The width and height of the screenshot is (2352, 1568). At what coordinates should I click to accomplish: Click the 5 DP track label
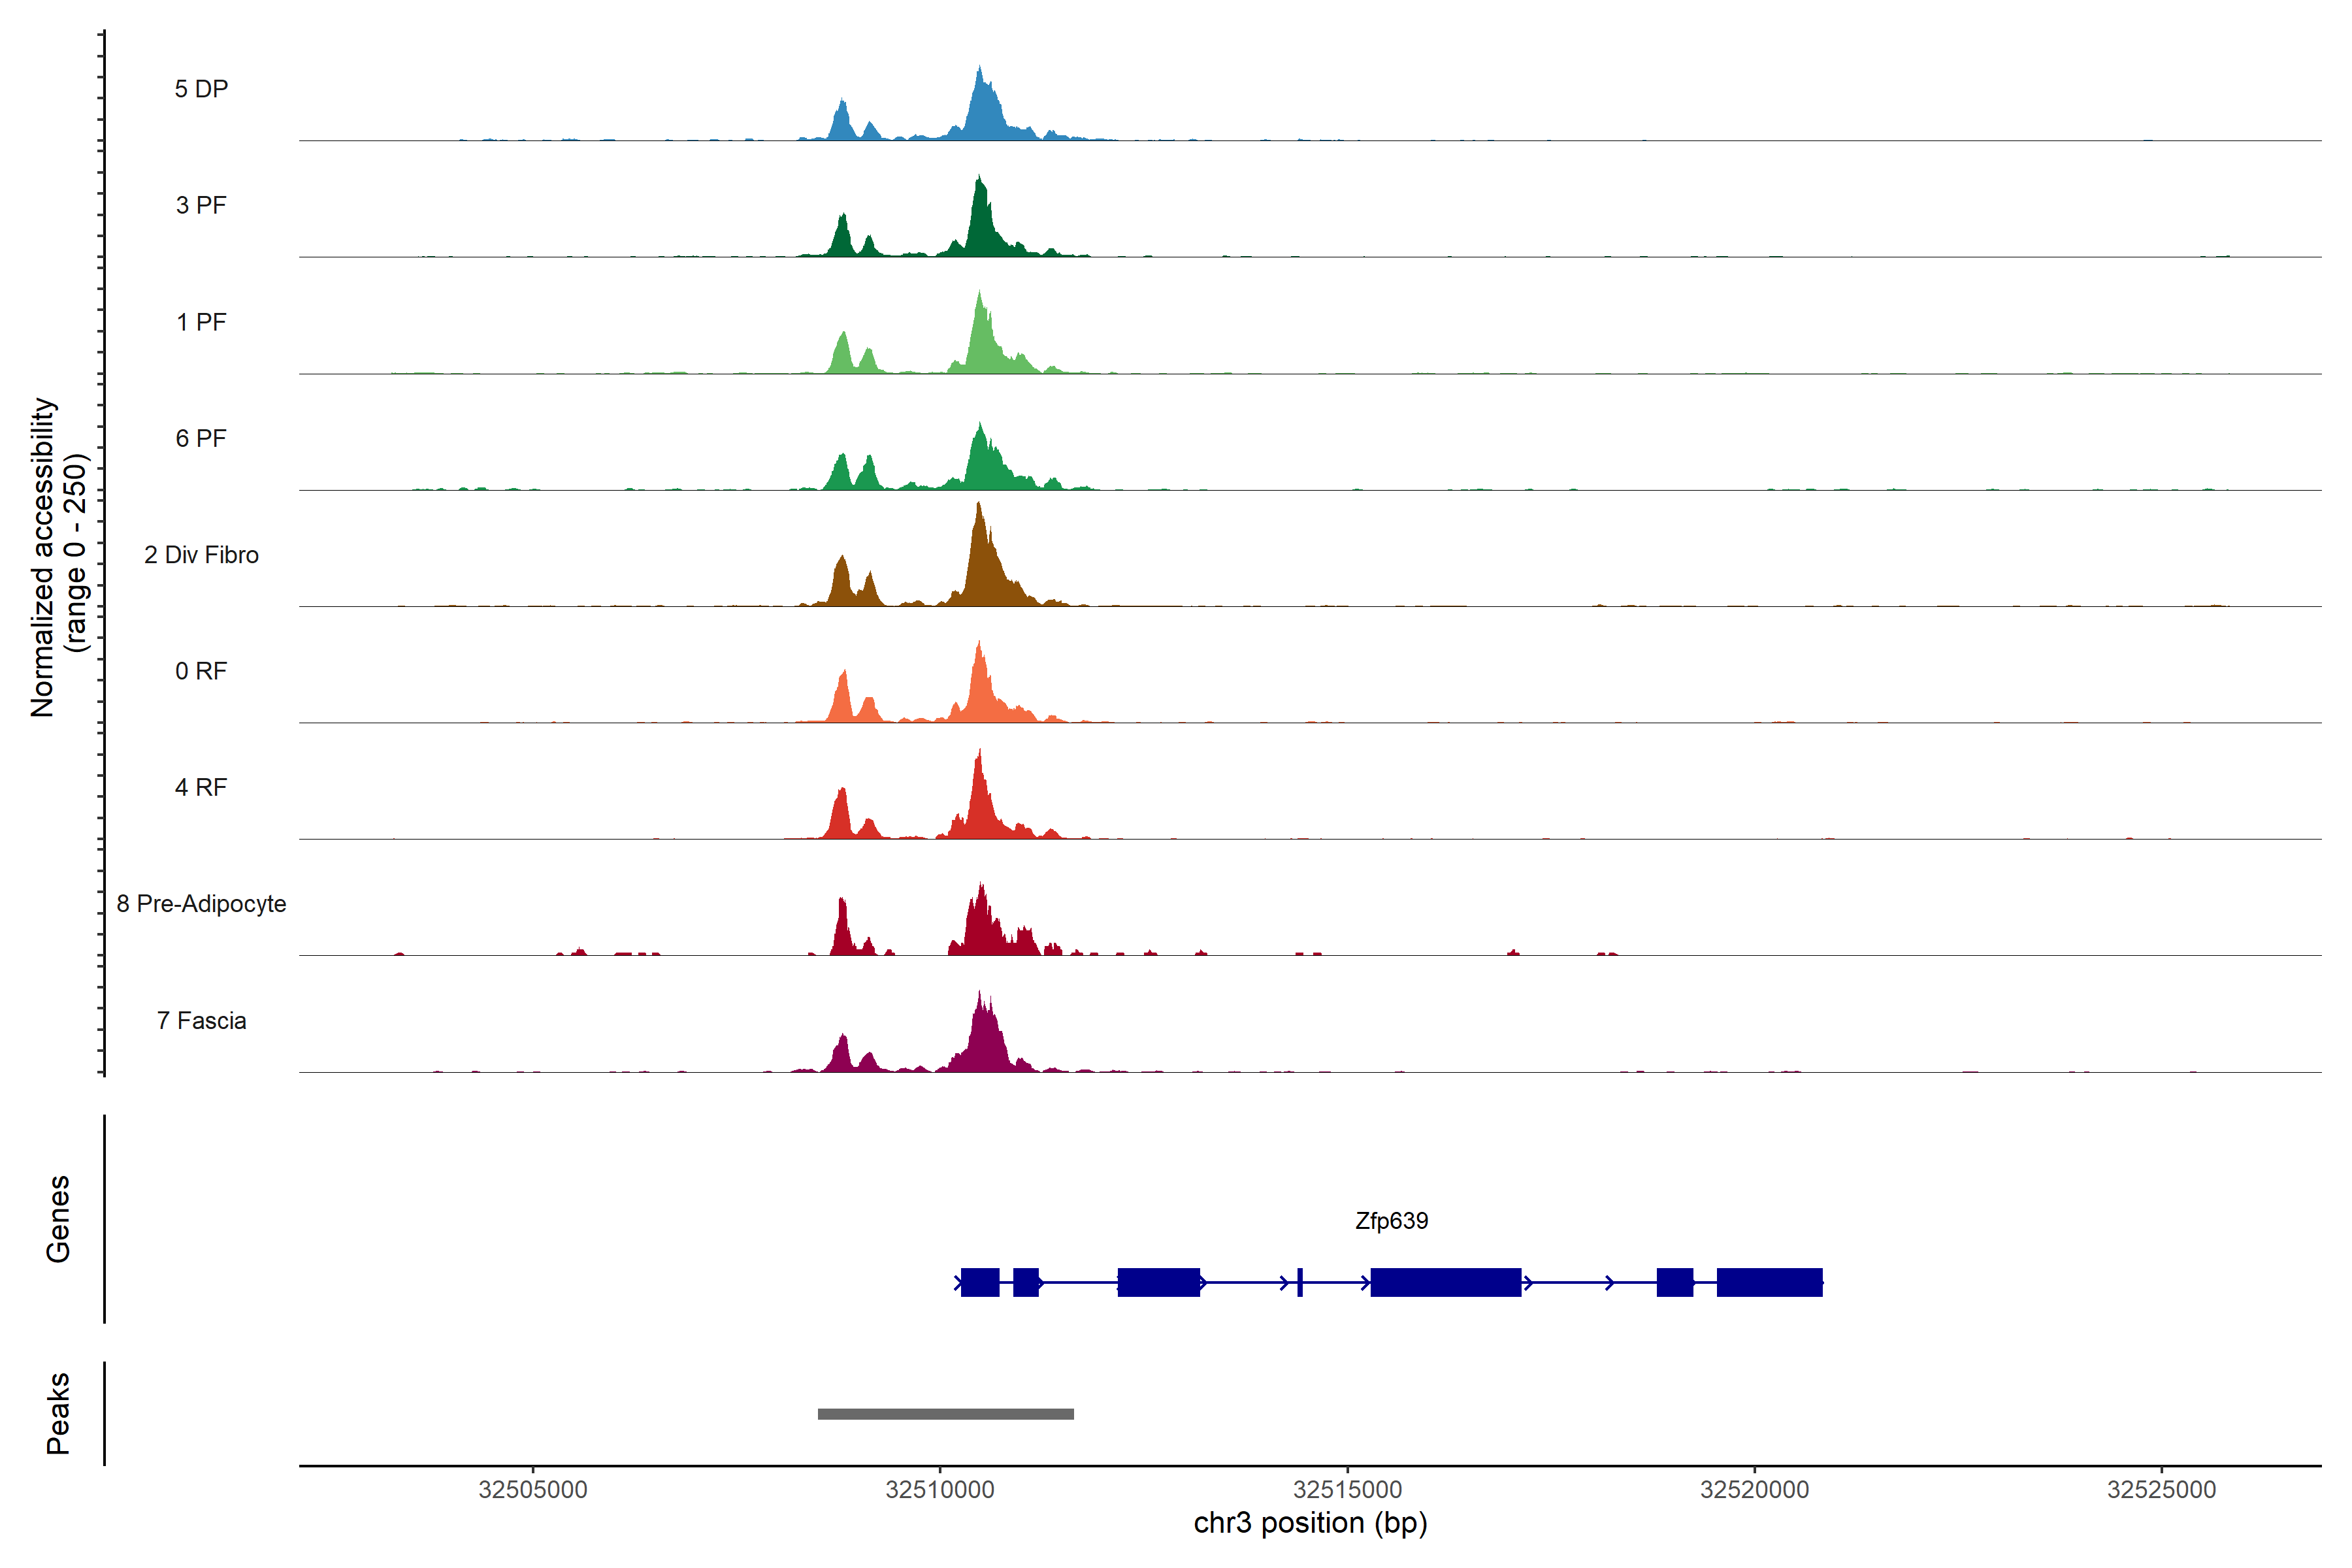click(x=201, y=89)
